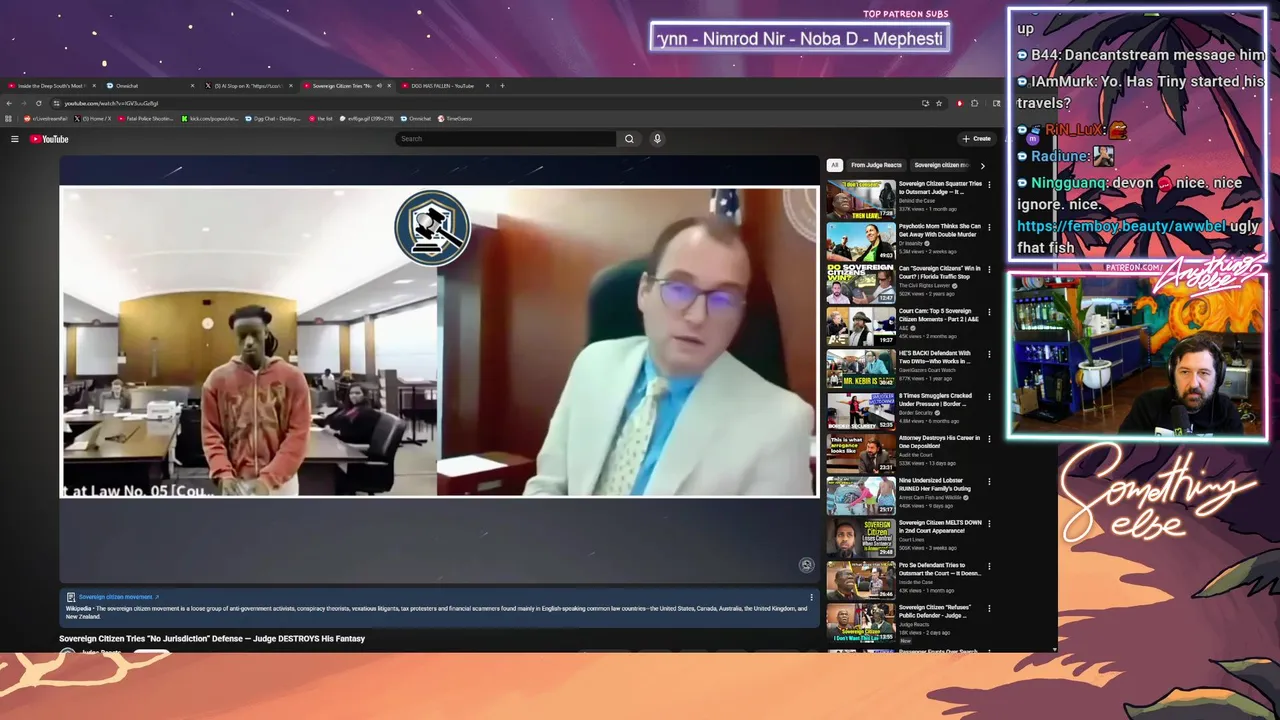The height and width of the screenshot is (720, 1280).
Task: Click the browser back arrow
Action: tap(9, 103)
